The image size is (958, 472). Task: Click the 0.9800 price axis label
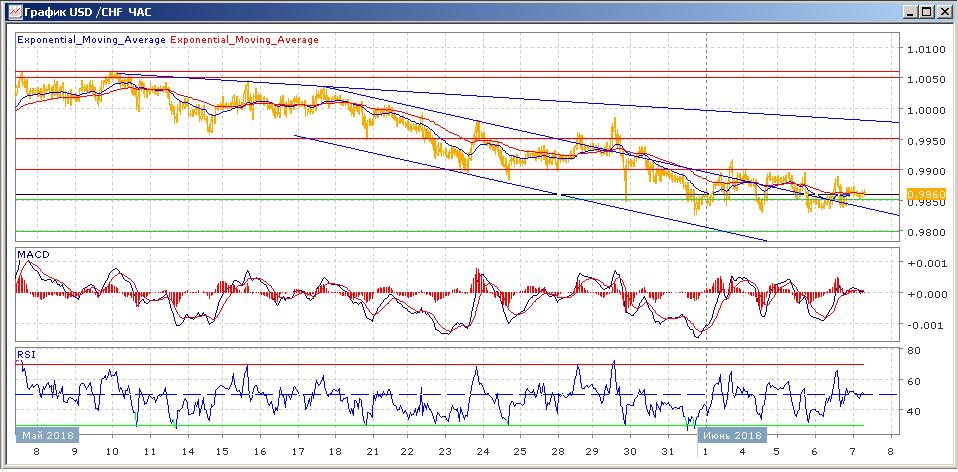(x=925, y=232)
